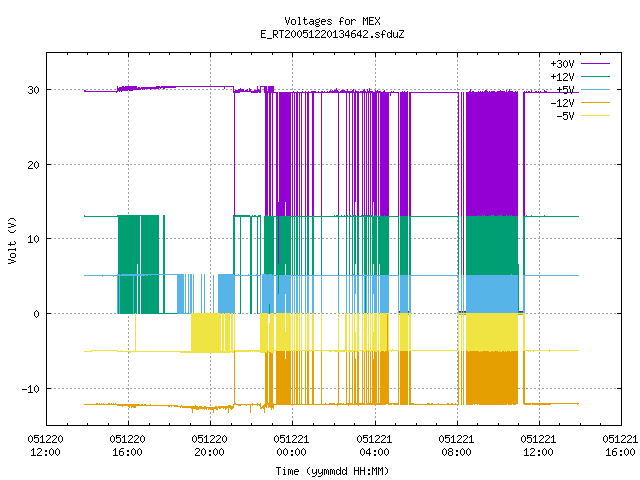640x480 pixels.
Task: Click the y-axis tick value 20
Action: 33,165
